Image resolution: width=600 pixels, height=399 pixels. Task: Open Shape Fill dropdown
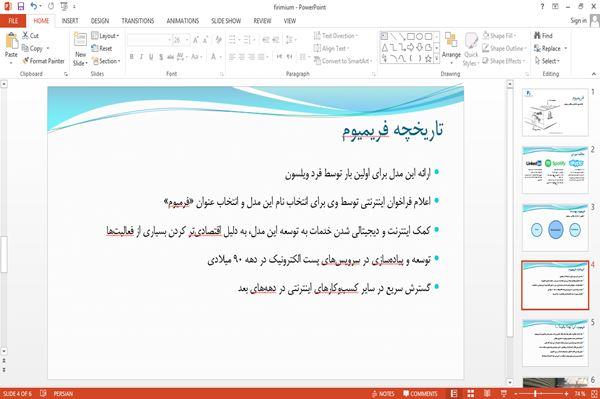point(499,36)
